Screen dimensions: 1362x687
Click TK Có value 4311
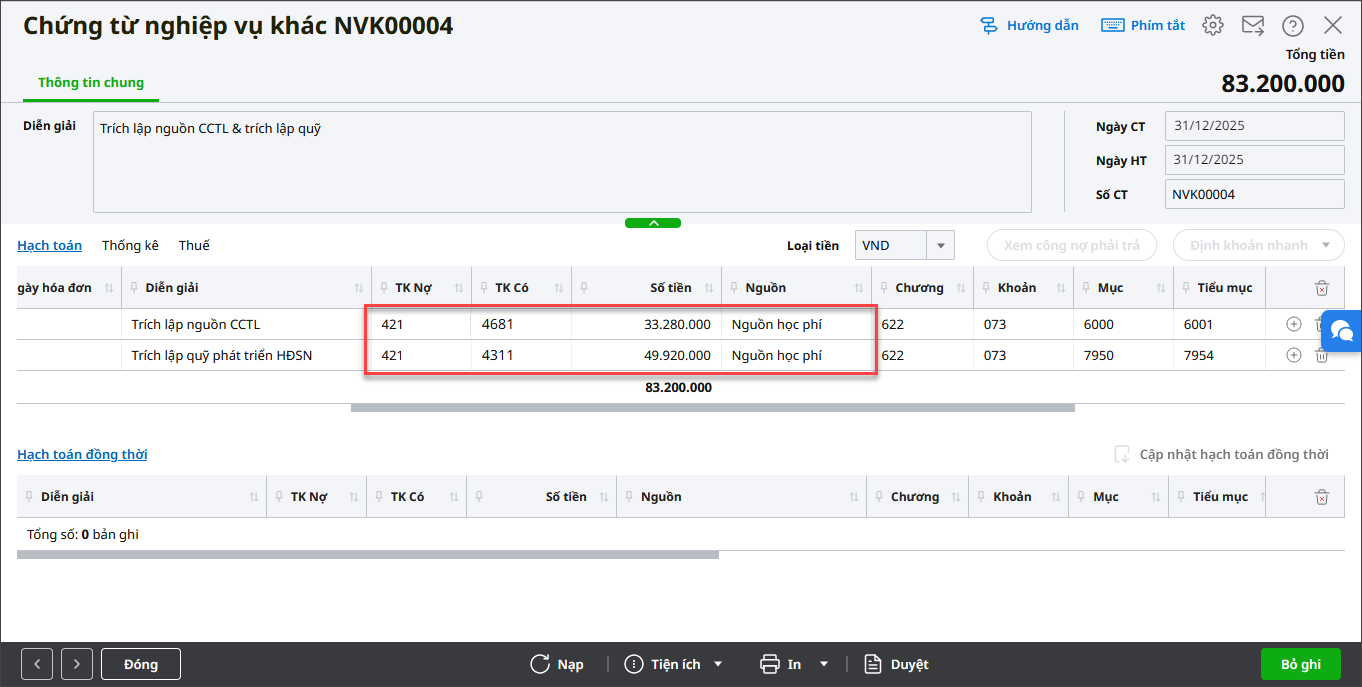[x=497, y=355]
